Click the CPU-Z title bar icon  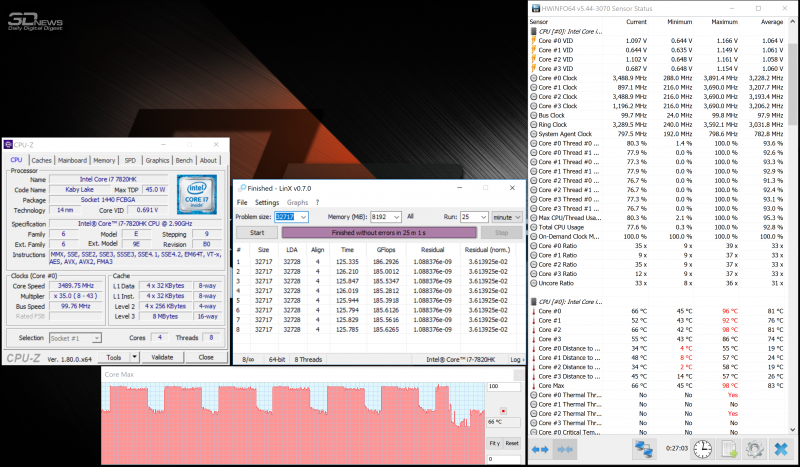[x=8, y=145]
